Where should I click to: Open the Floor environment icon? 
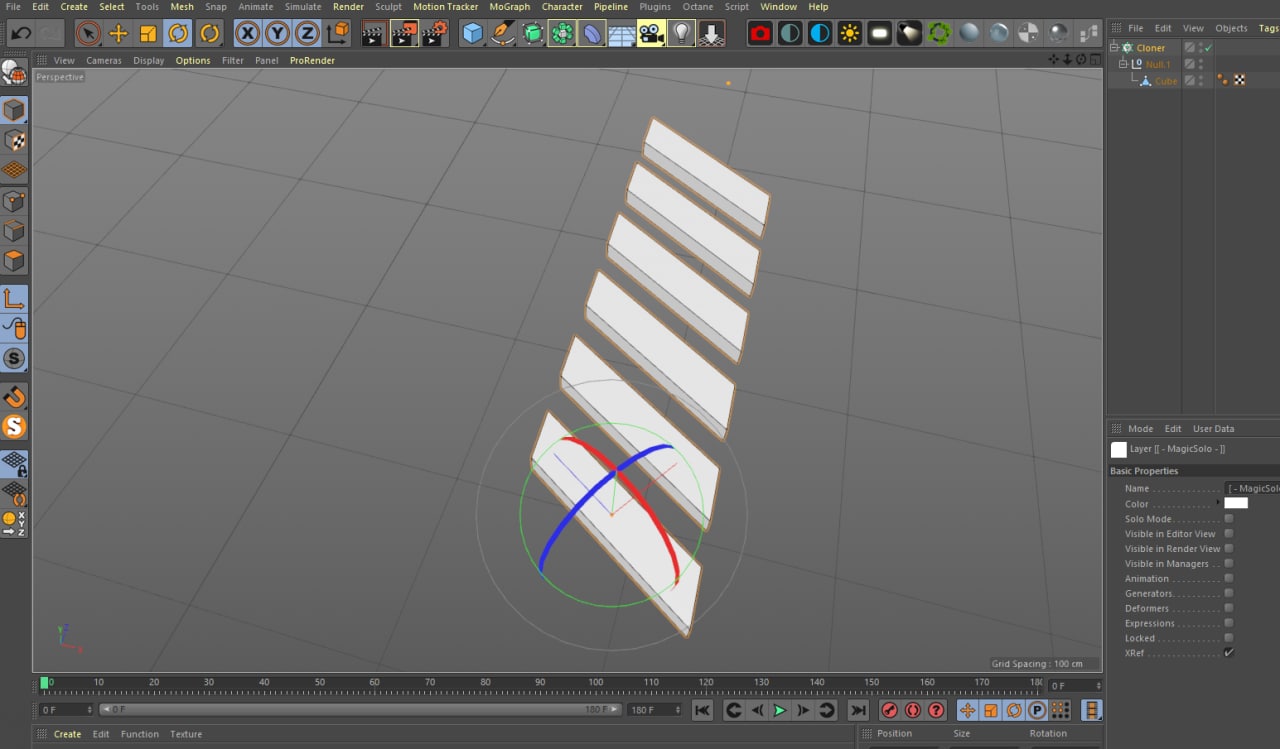(x=622, y=33)
